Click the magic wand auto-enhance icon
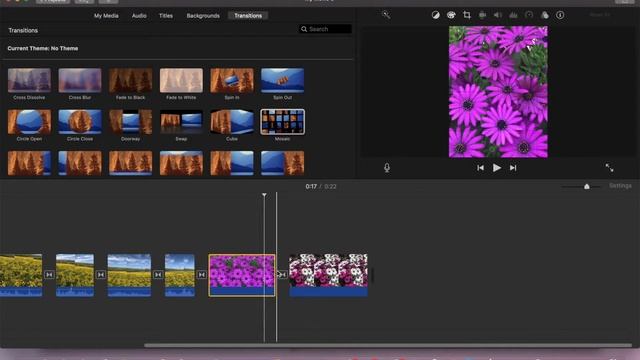The height and width of the screenshot is (360, 640). click(x=386, y=15)
